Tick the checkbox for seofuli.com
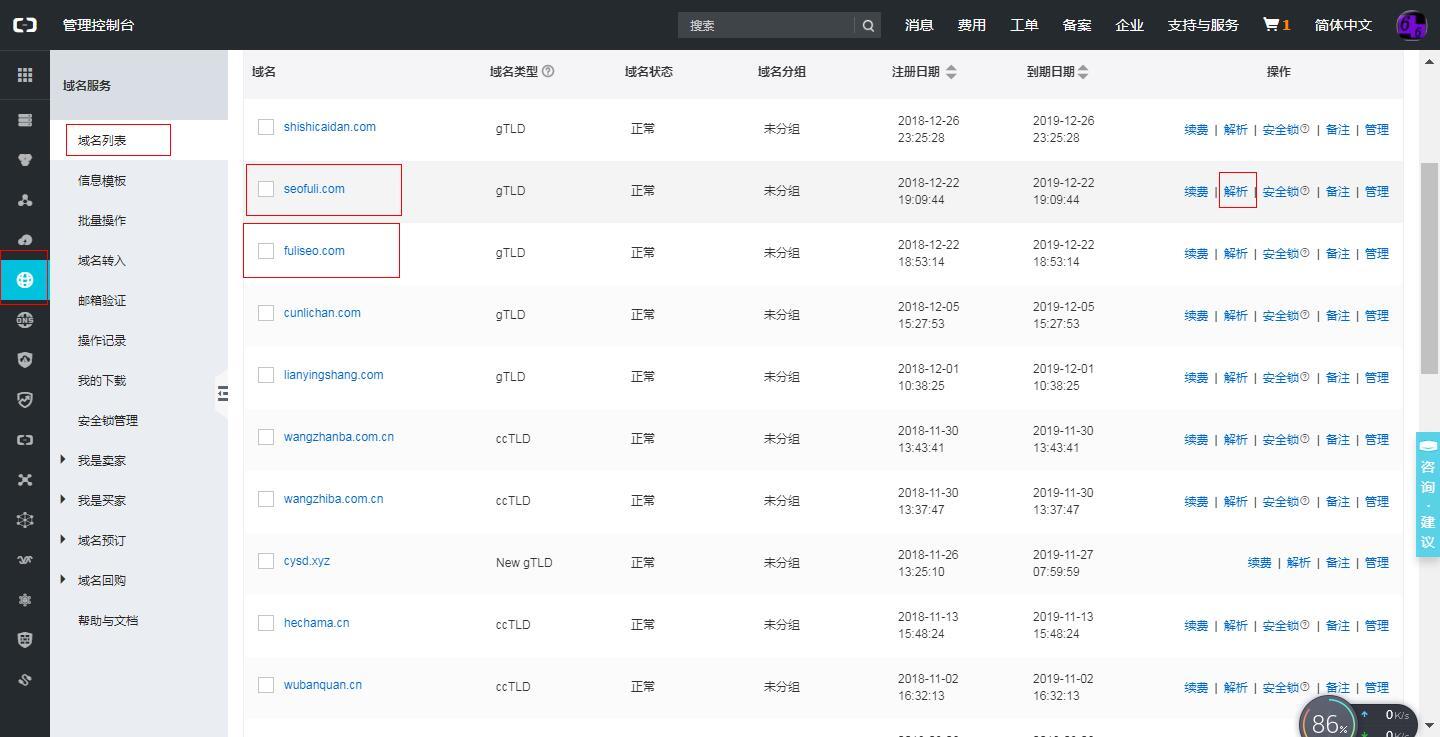Viewport: 1440px width, 737px height. coord(266,189)
